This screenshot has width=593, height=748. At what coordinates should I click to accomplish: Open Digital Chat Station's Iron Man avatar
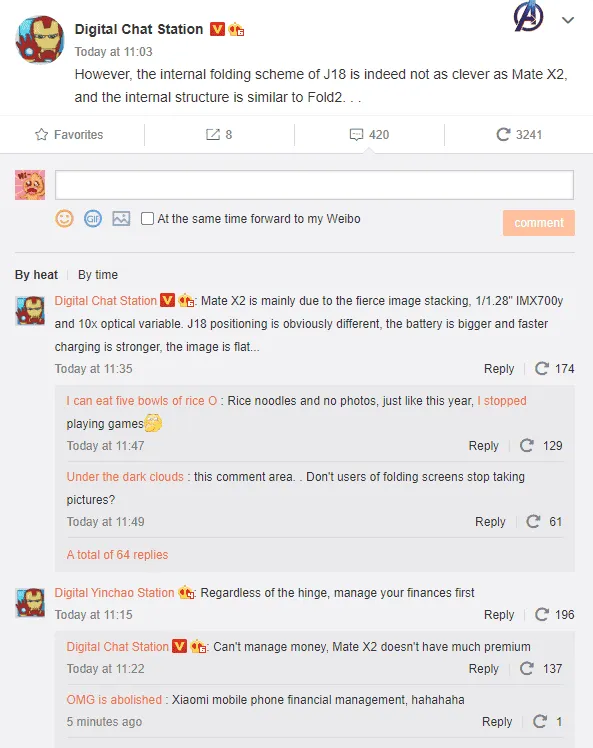[40, 40]
